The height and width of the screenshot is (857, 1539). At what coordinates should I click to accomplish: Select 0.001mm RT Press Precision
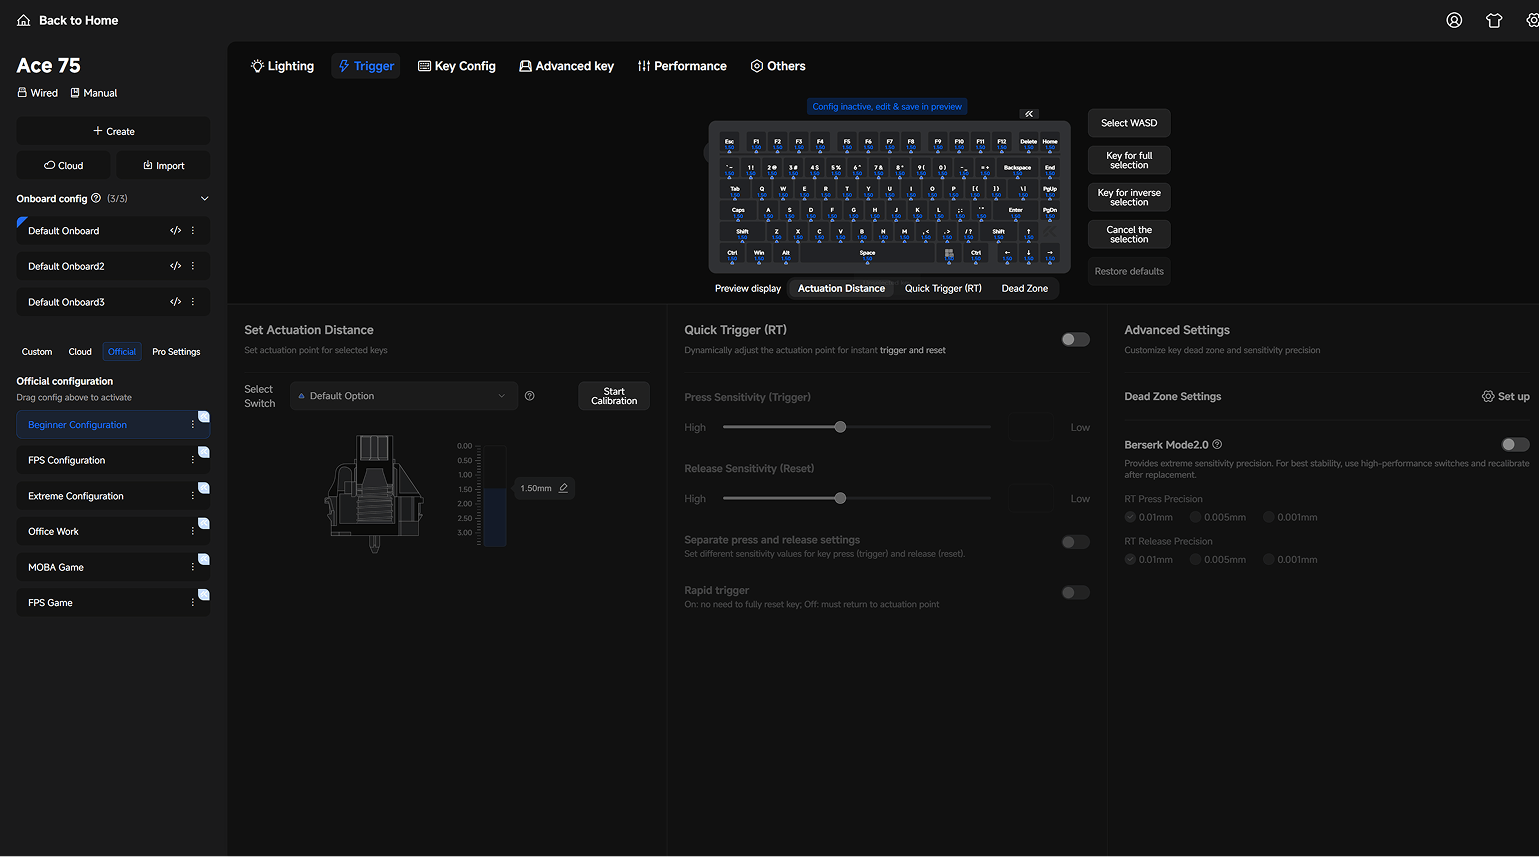[1268, 517]
